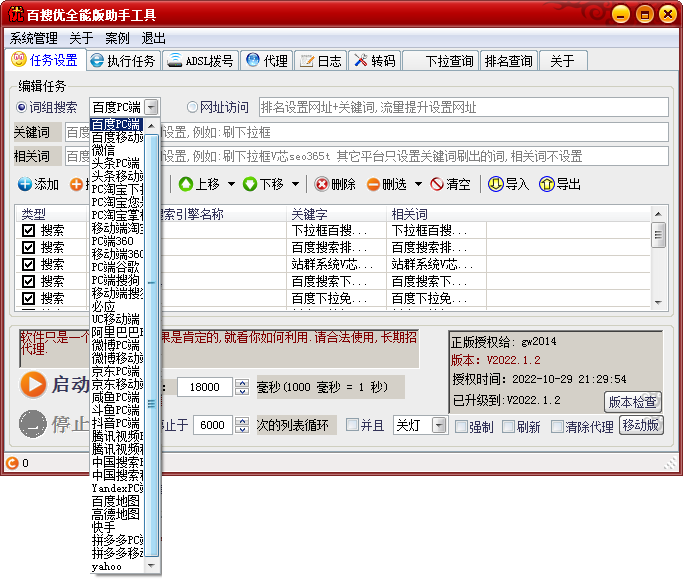Screen dimensions: 683x580
Task: Click the 清空 prohibition icon
Action: [x=437, y=184]
